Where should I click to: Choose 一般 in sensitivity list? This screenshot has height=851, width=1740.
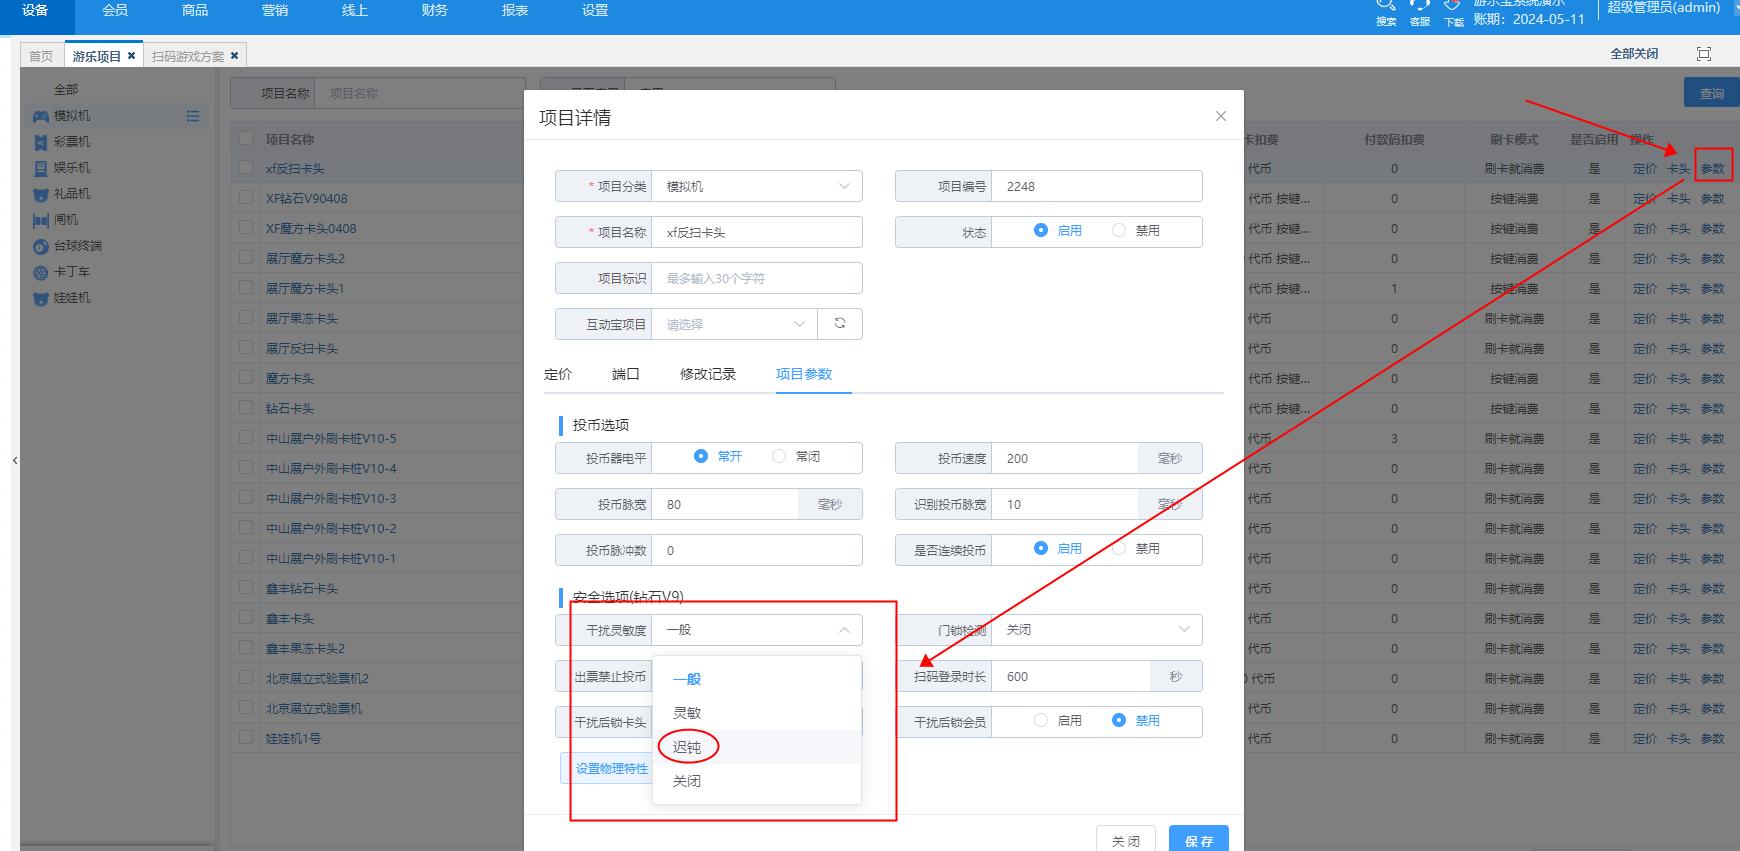[757, 679]
